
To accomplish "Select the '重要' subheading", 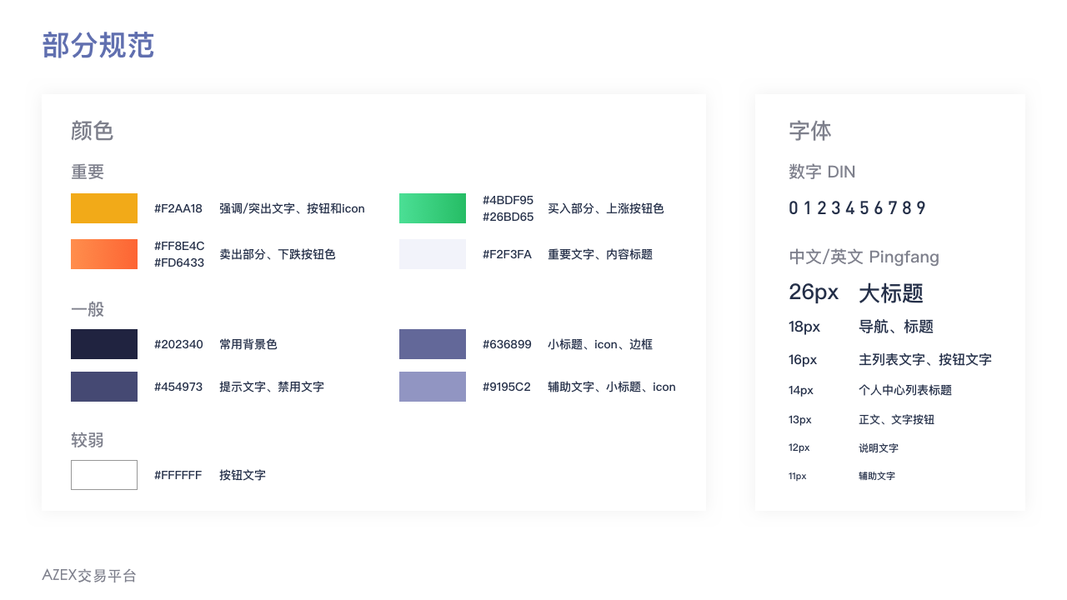I will (88, 172).
